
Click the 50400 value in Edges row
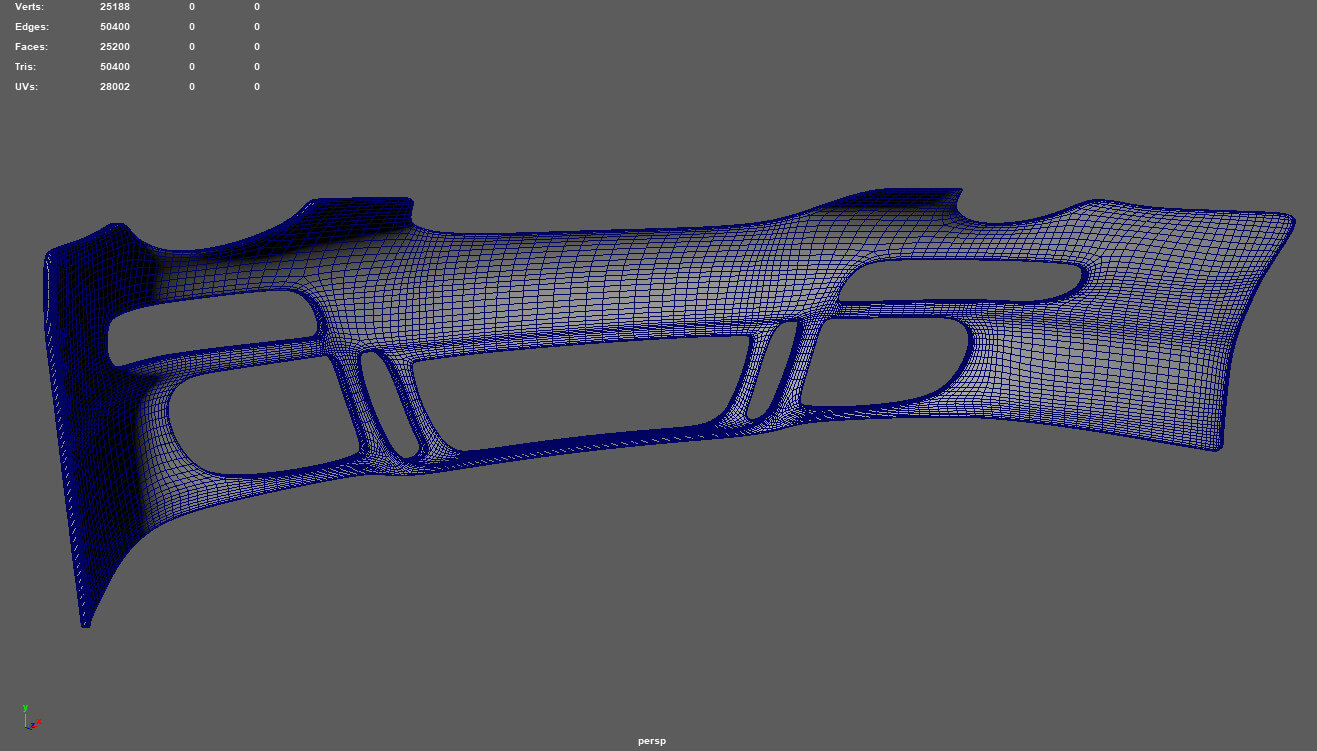pos(115,27)
